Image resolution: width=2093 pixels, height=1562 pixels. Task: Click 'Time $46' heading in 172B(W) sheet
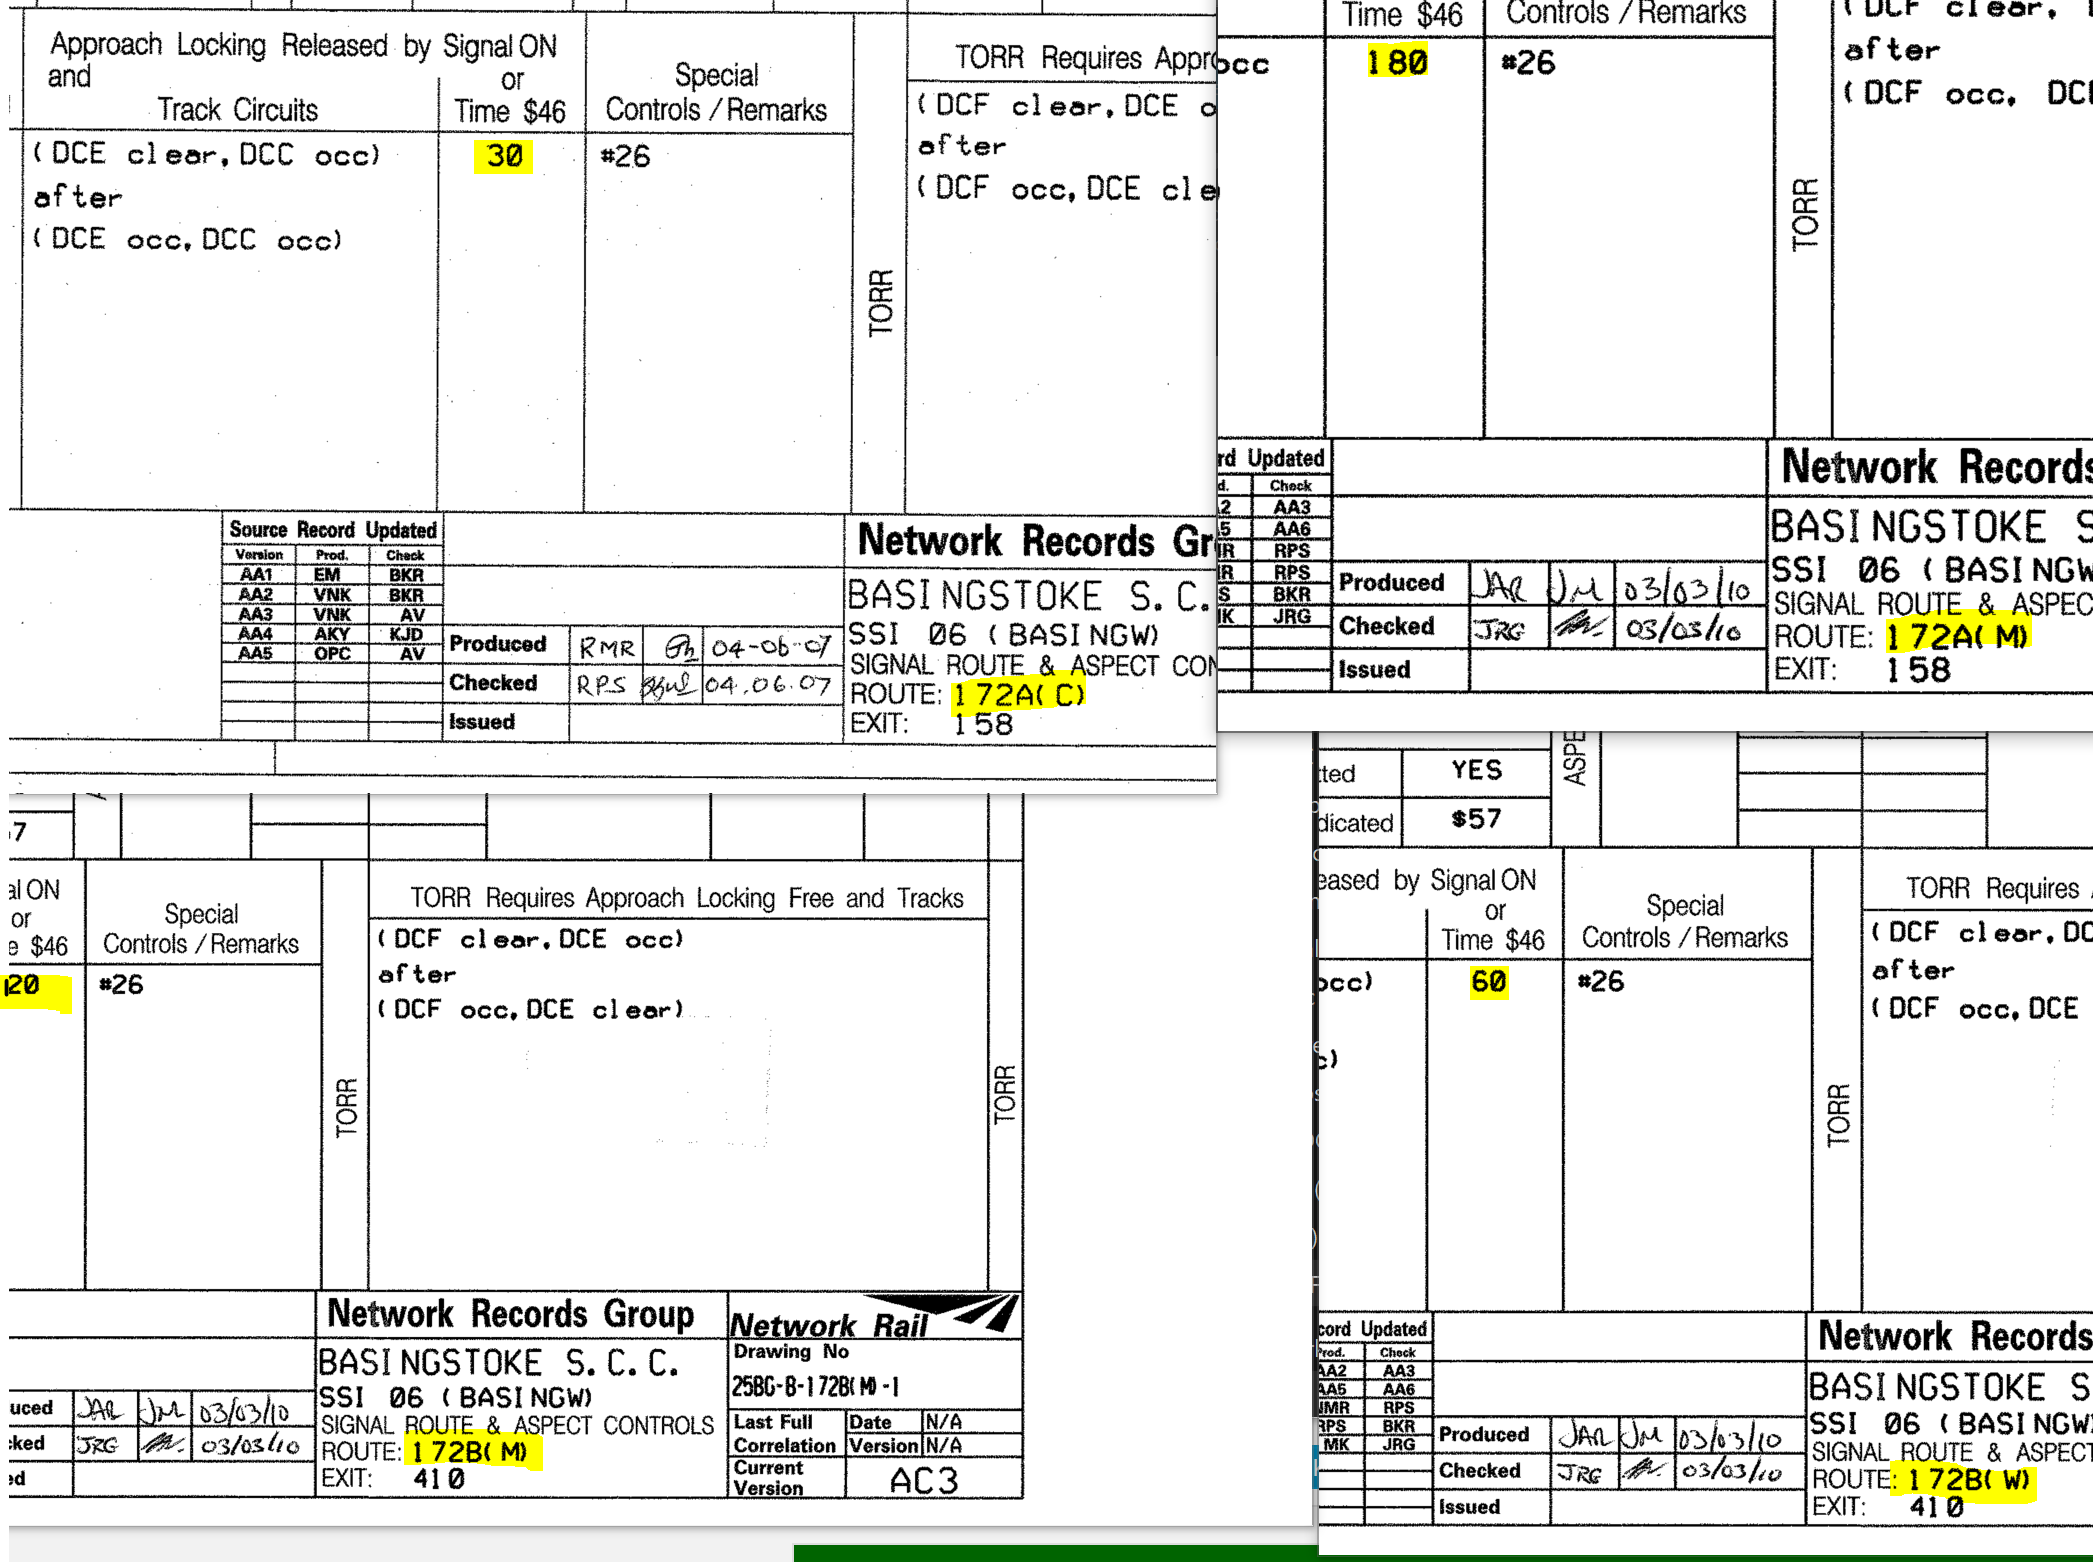pos(1492,941)
